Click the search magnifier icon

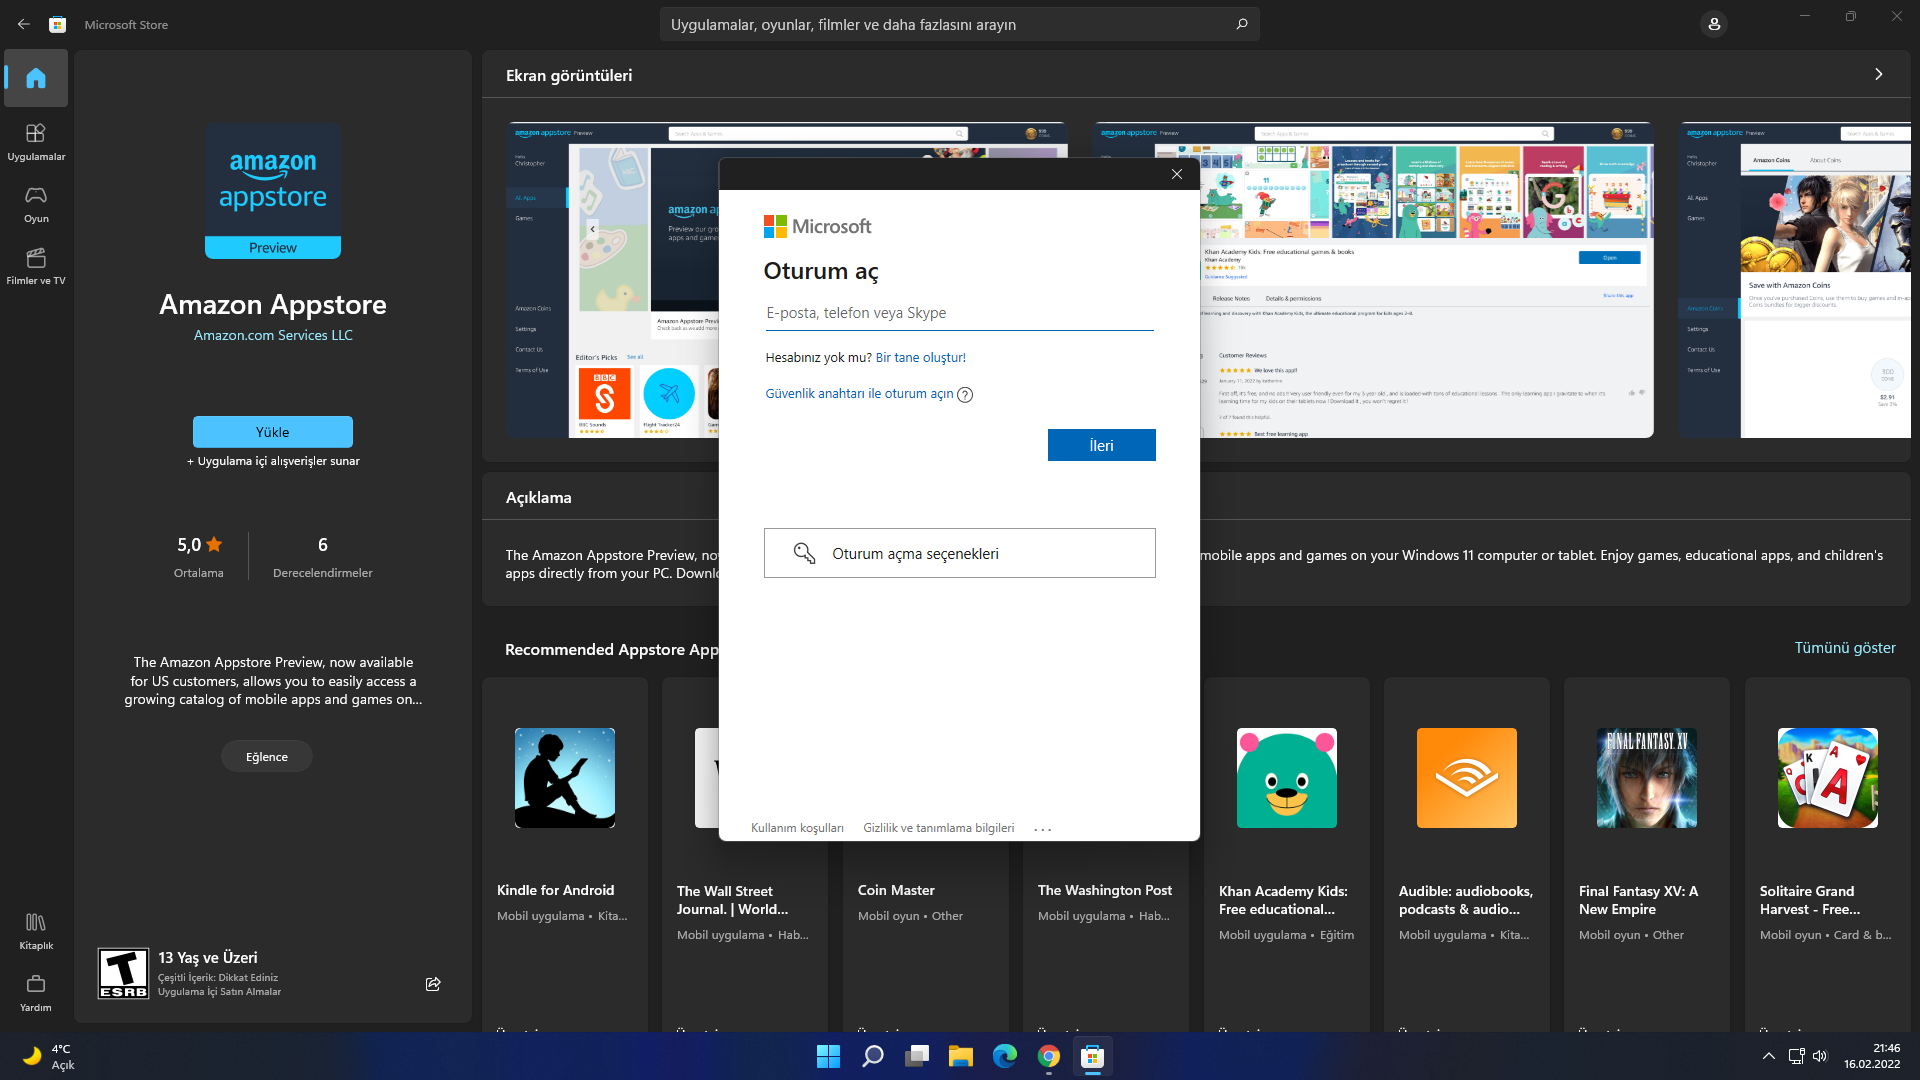coord(1241,24)
